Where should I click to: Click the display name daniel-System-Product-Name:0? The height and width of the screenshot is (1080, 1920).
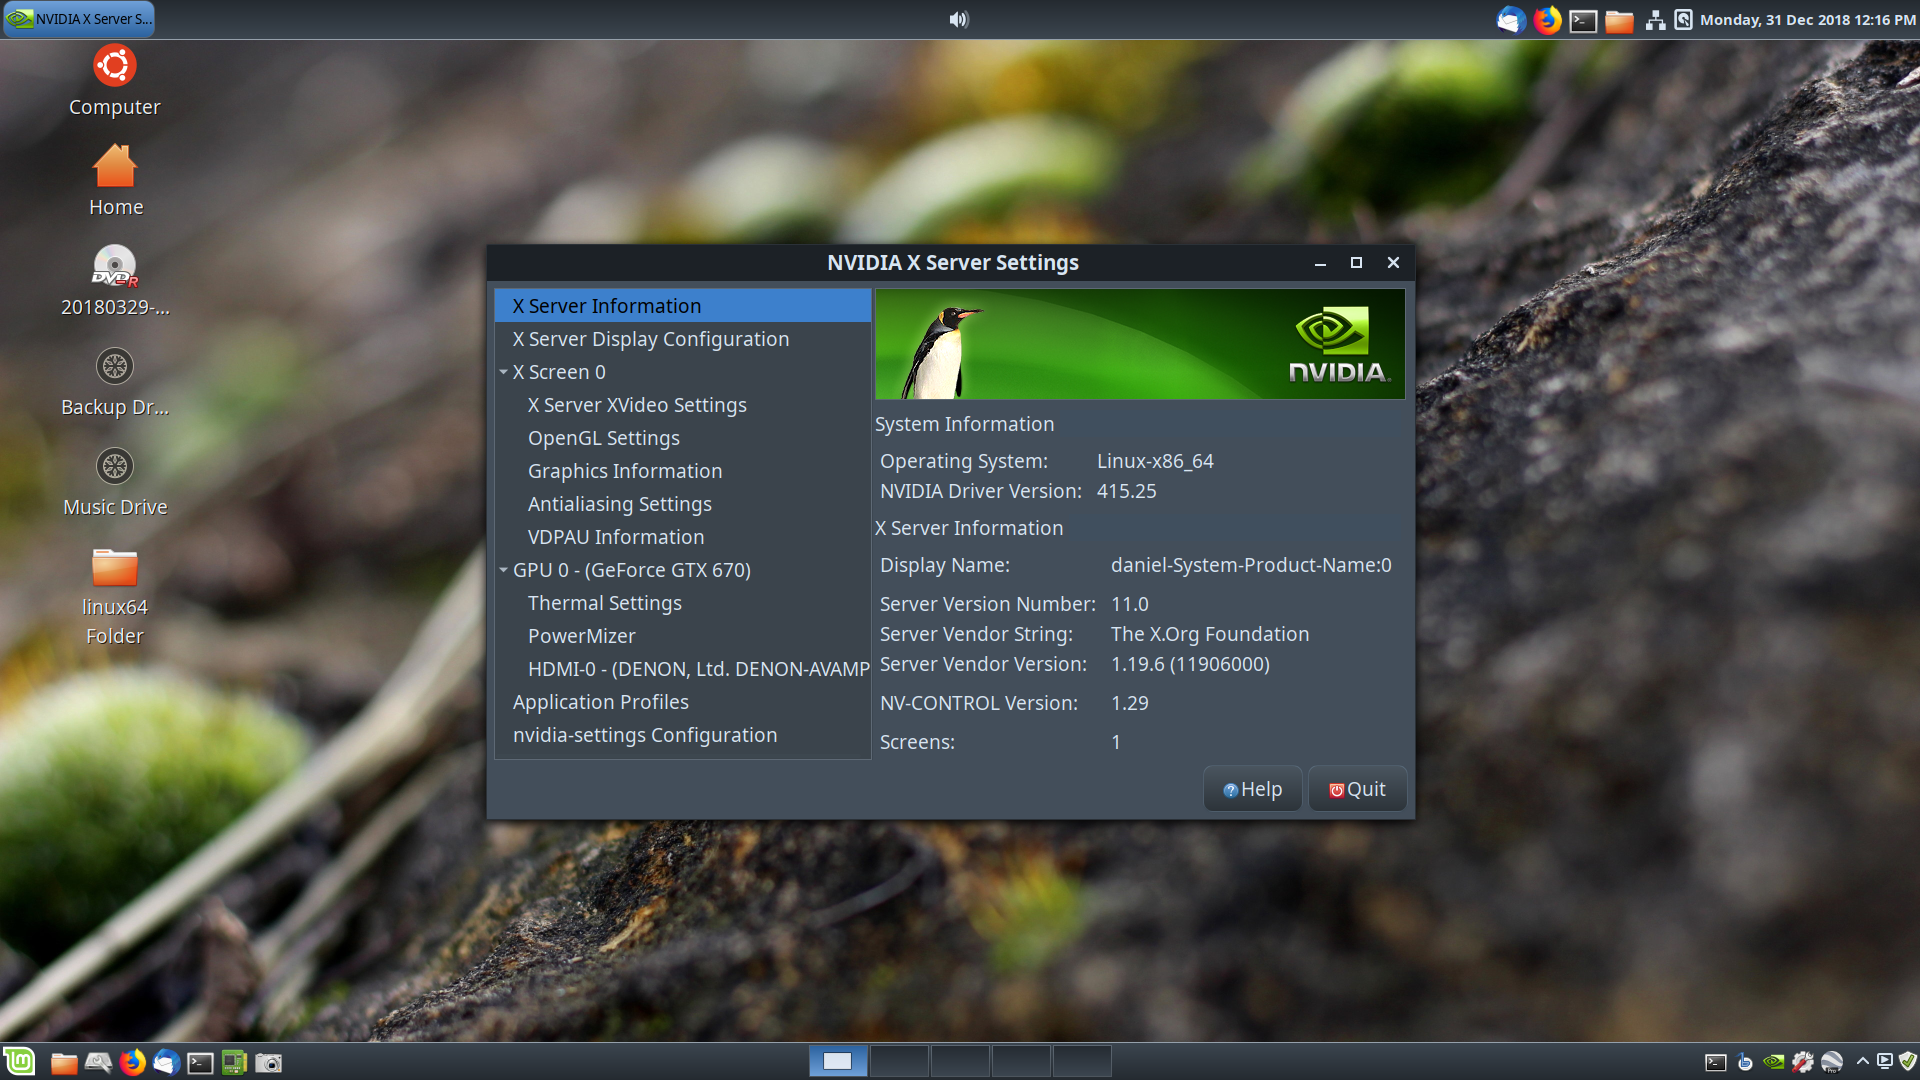pos(1251,565)
